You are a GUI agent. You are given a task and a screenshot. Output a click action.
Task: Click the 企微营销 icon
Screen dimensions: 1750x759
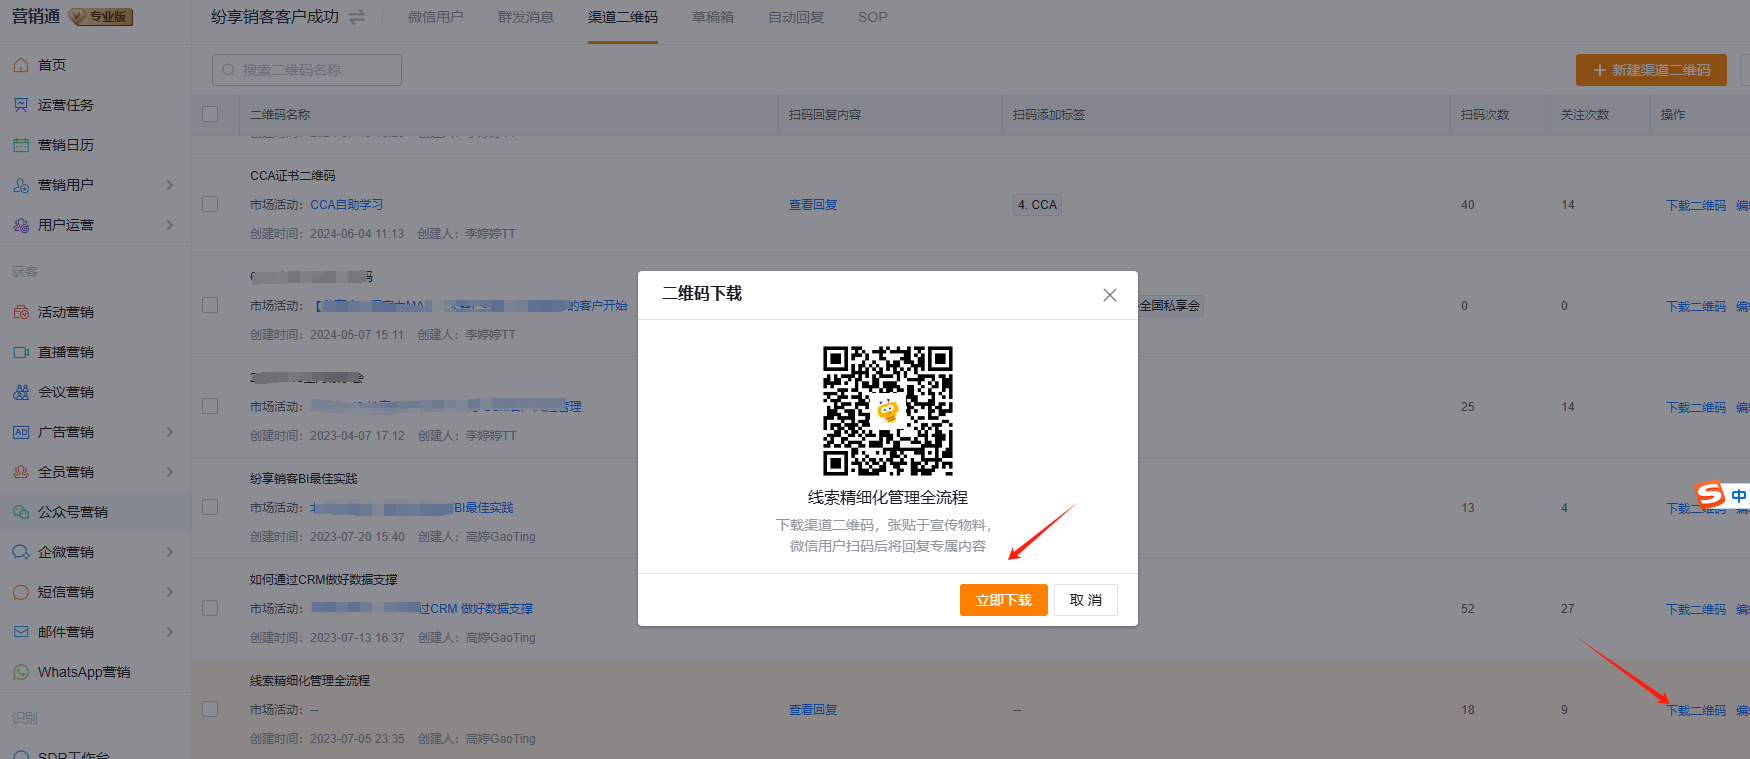click(x=21, y=552)
